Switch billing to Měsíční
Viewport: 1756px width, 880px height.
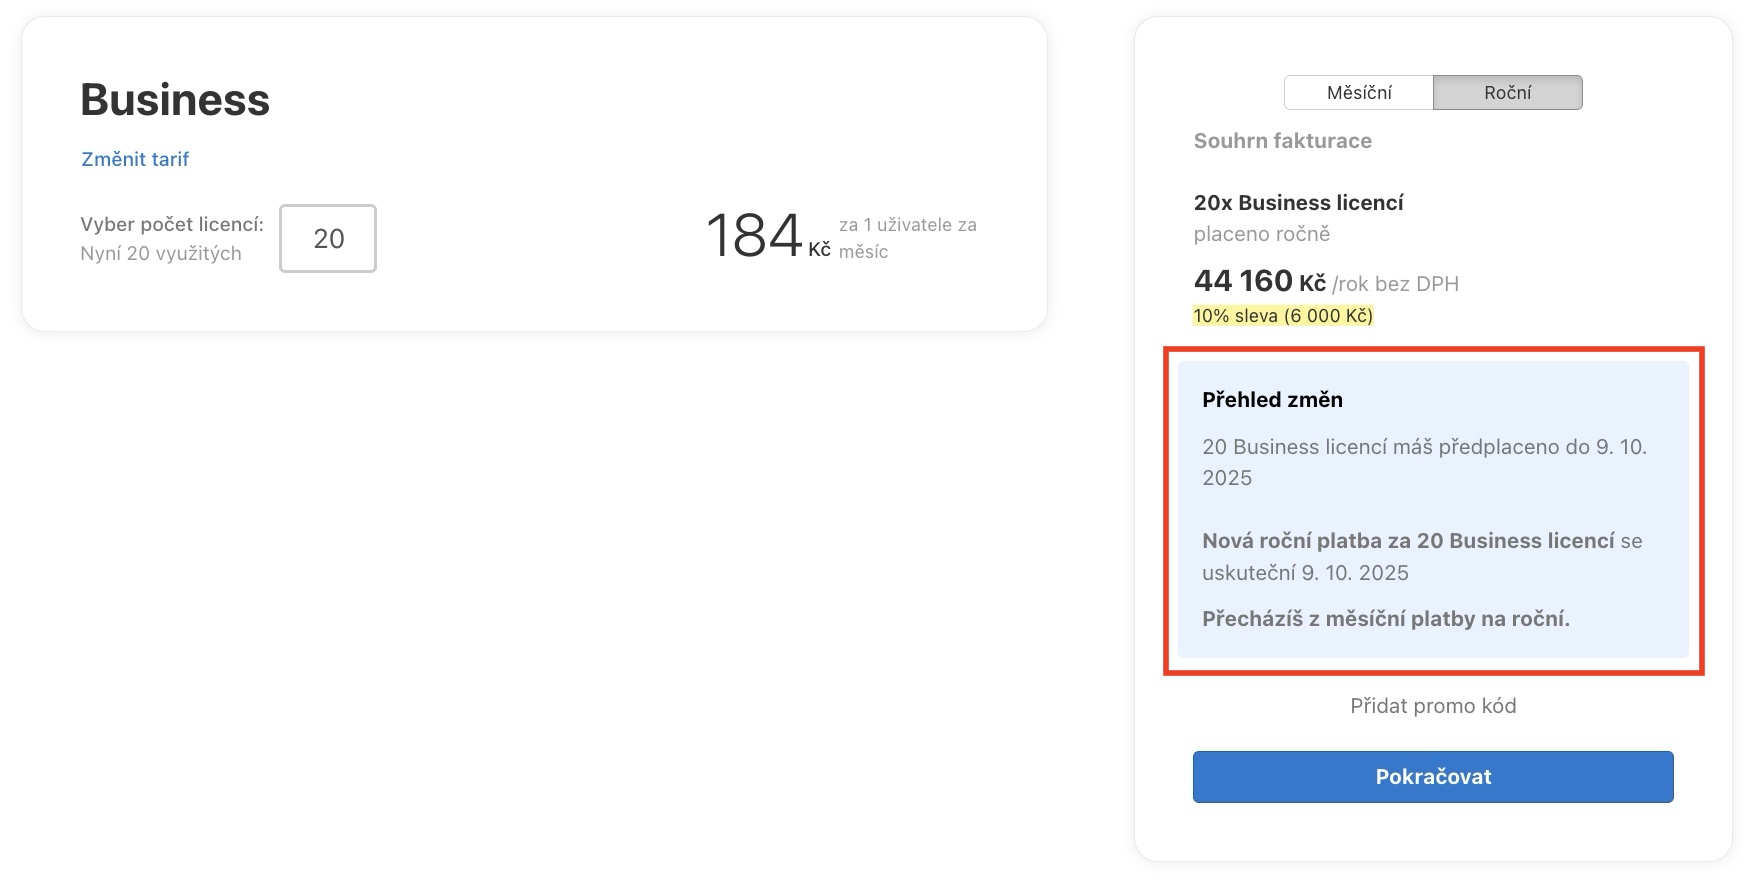tap(1358, 92)
